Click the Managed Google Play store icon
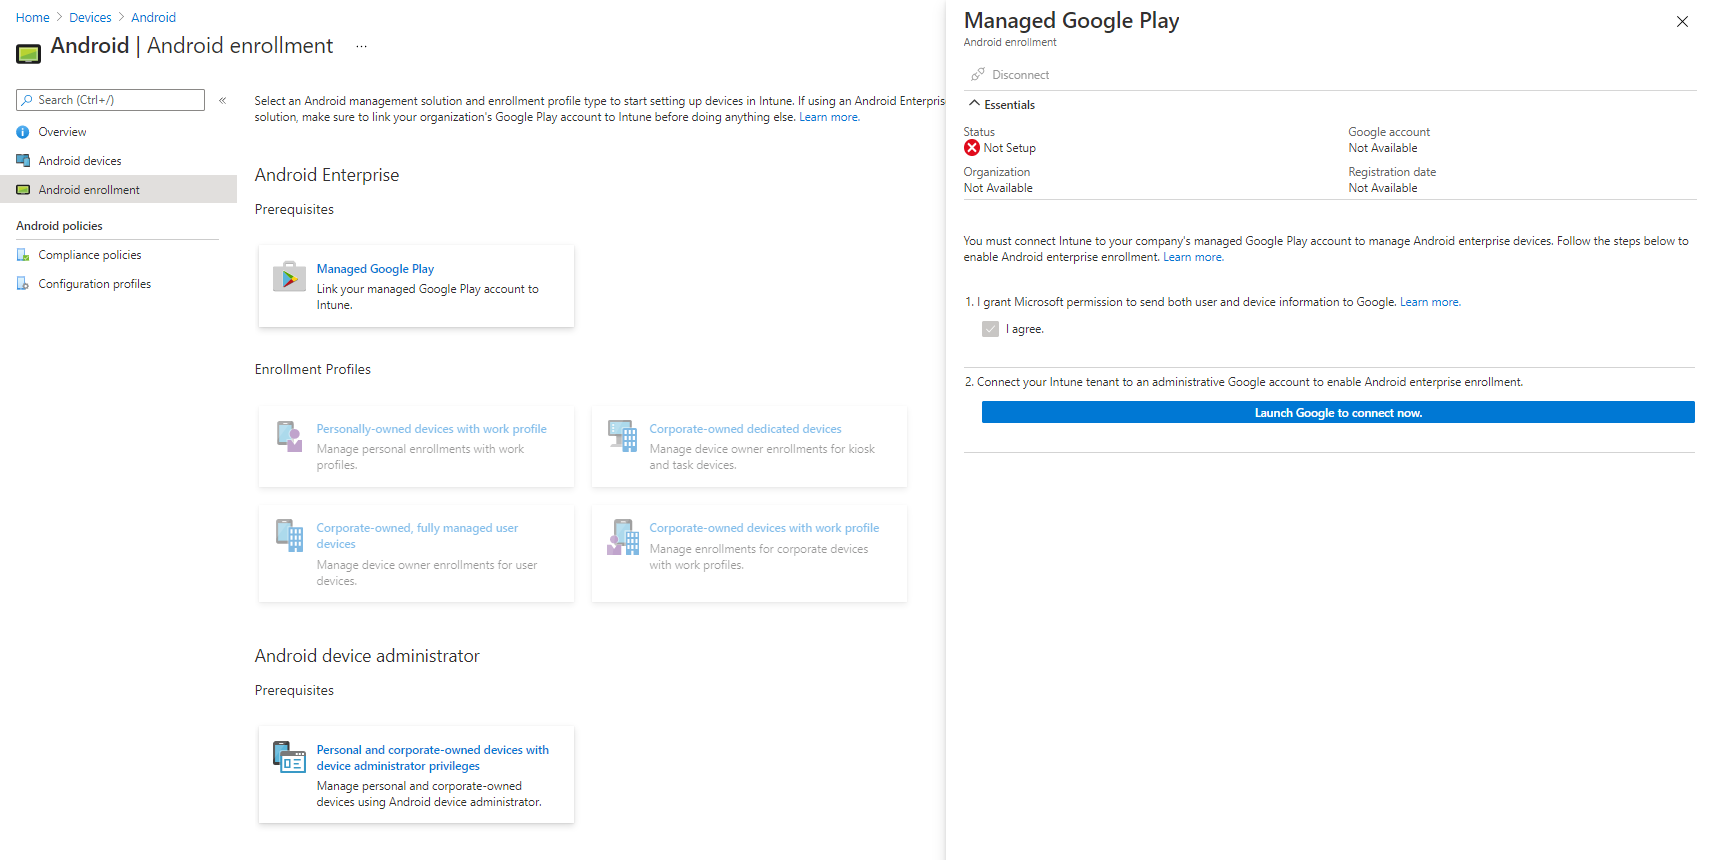Image resolution: width=1709 pixels, height=860 pixels. [289, 277]
